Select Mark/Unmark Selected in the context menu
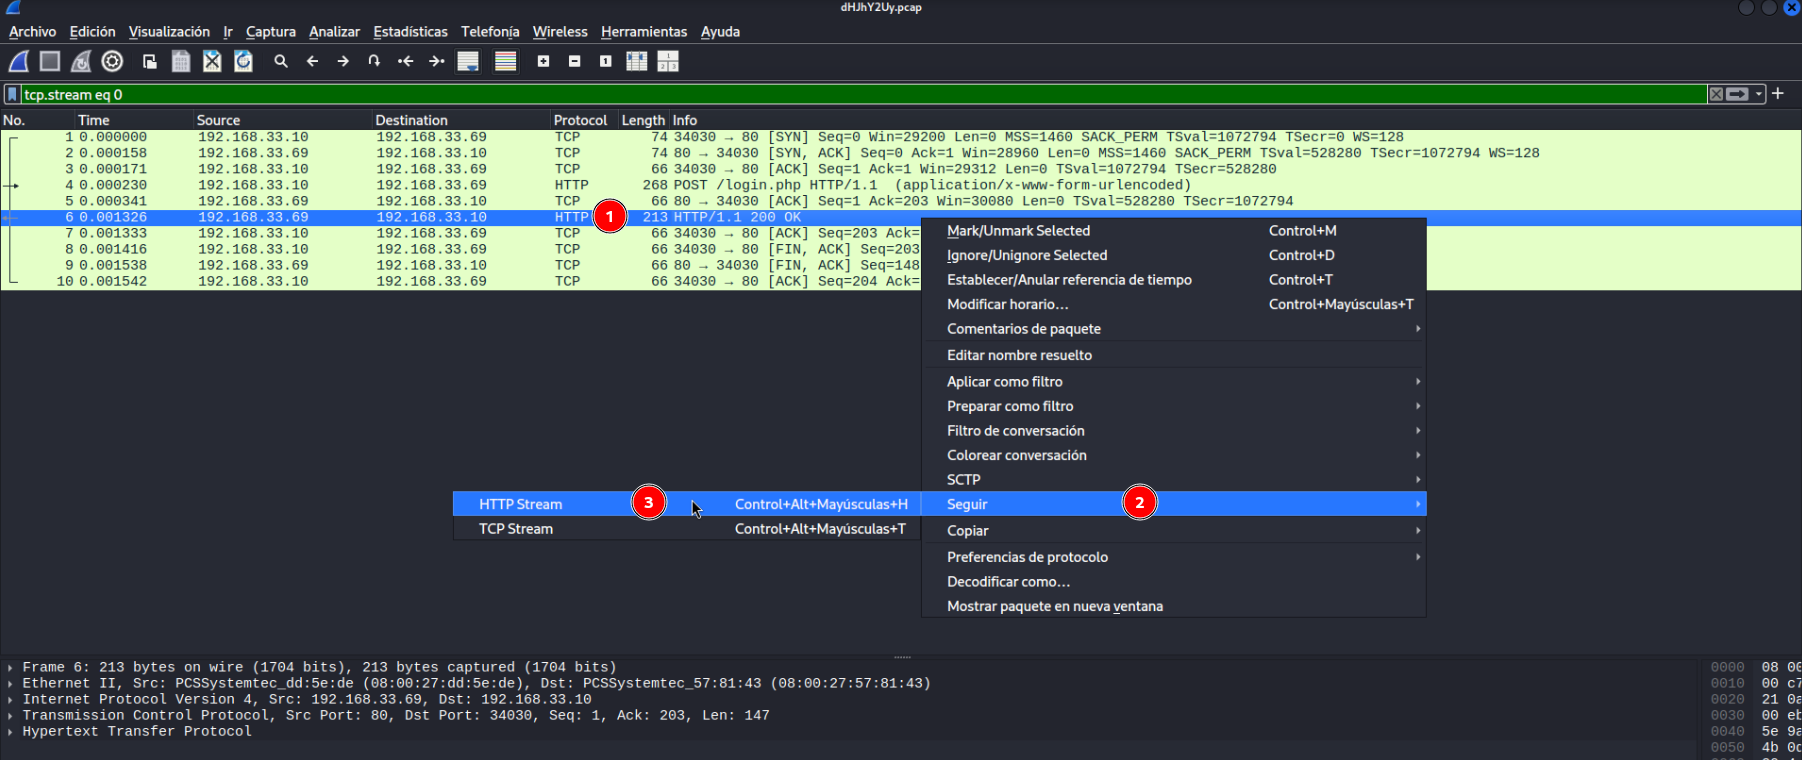1802x760 pixels. 1174,231
